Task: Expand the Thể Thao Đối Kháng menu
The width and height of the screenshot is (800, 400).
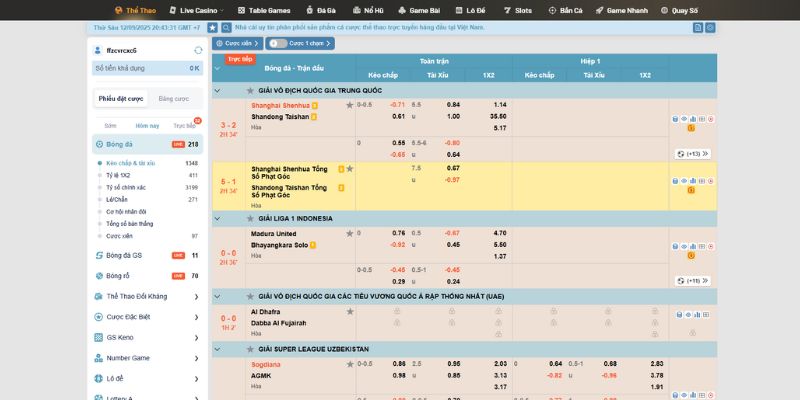Action: [x=196, y=296]
